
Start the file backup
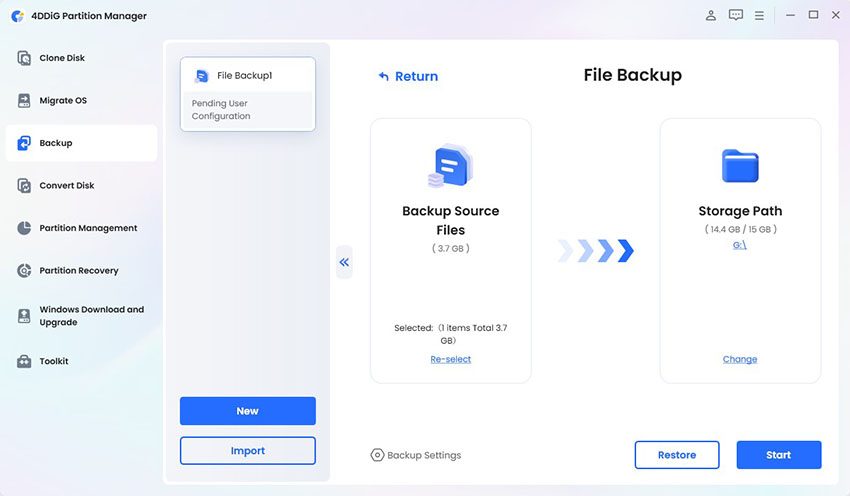click(778, 455)
